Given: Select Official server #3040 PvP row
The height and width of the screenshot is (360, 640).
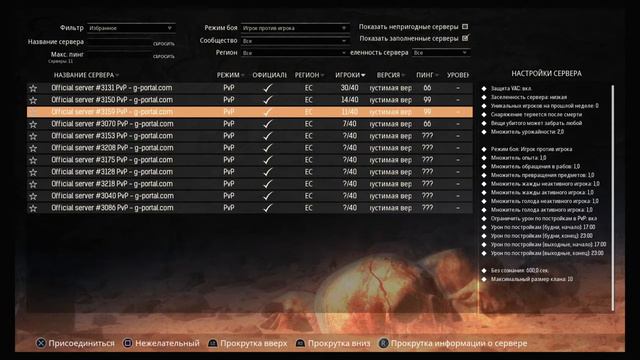Looking at the screenshot, I should point(250,196).
